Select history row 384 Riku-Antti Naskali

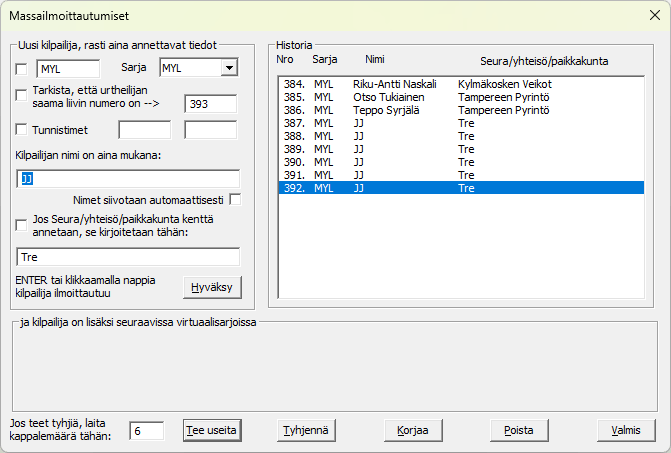pyautogui.click(x=460, y=84)
